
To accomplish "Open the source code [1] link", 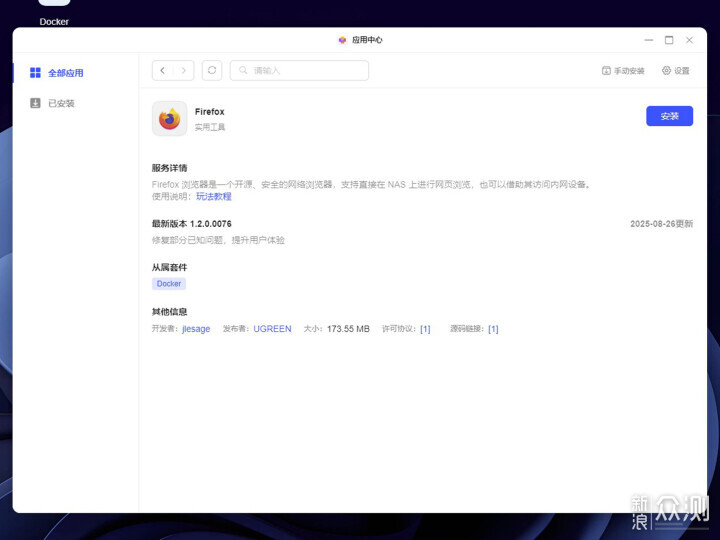I will click(x=493, y=329).
